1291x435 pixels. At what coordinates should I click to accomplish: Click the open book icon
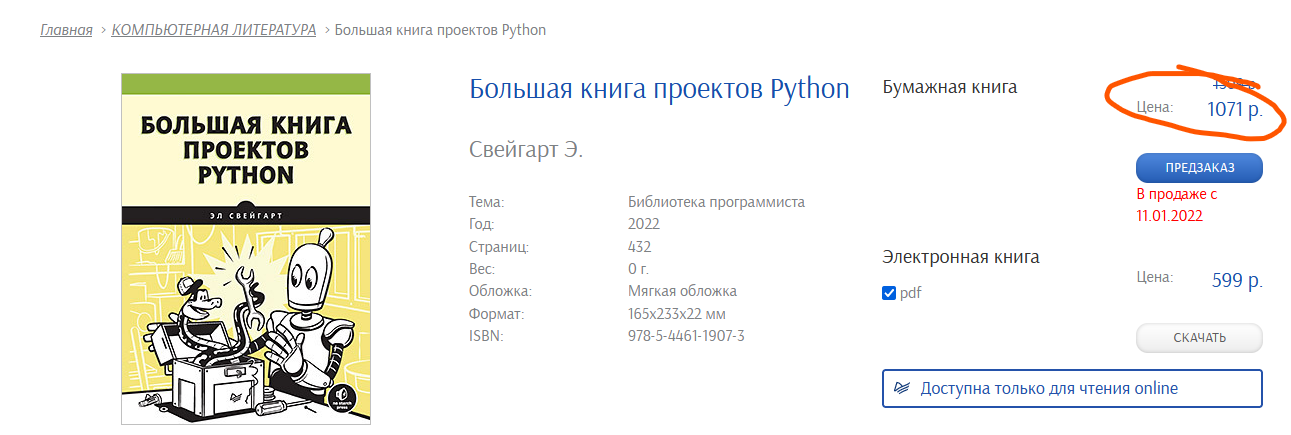902,388
